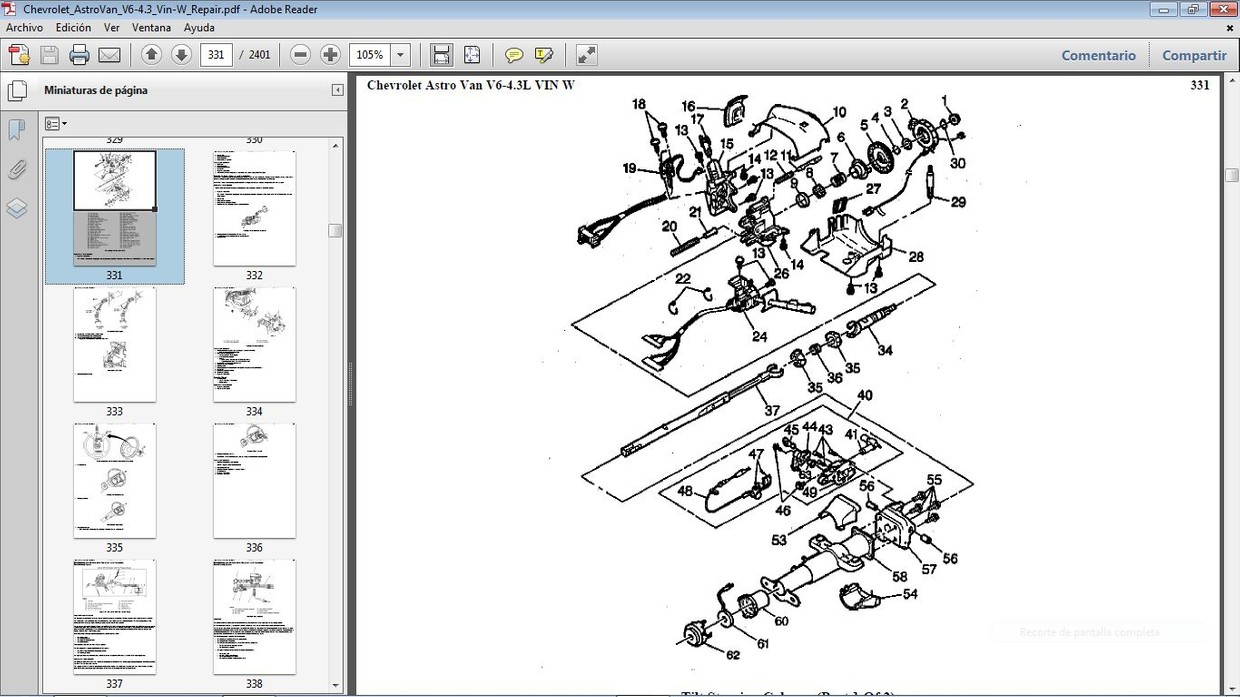Click the send by email envelope icon
1240x697 pixels.
click(x=109, y=55)
